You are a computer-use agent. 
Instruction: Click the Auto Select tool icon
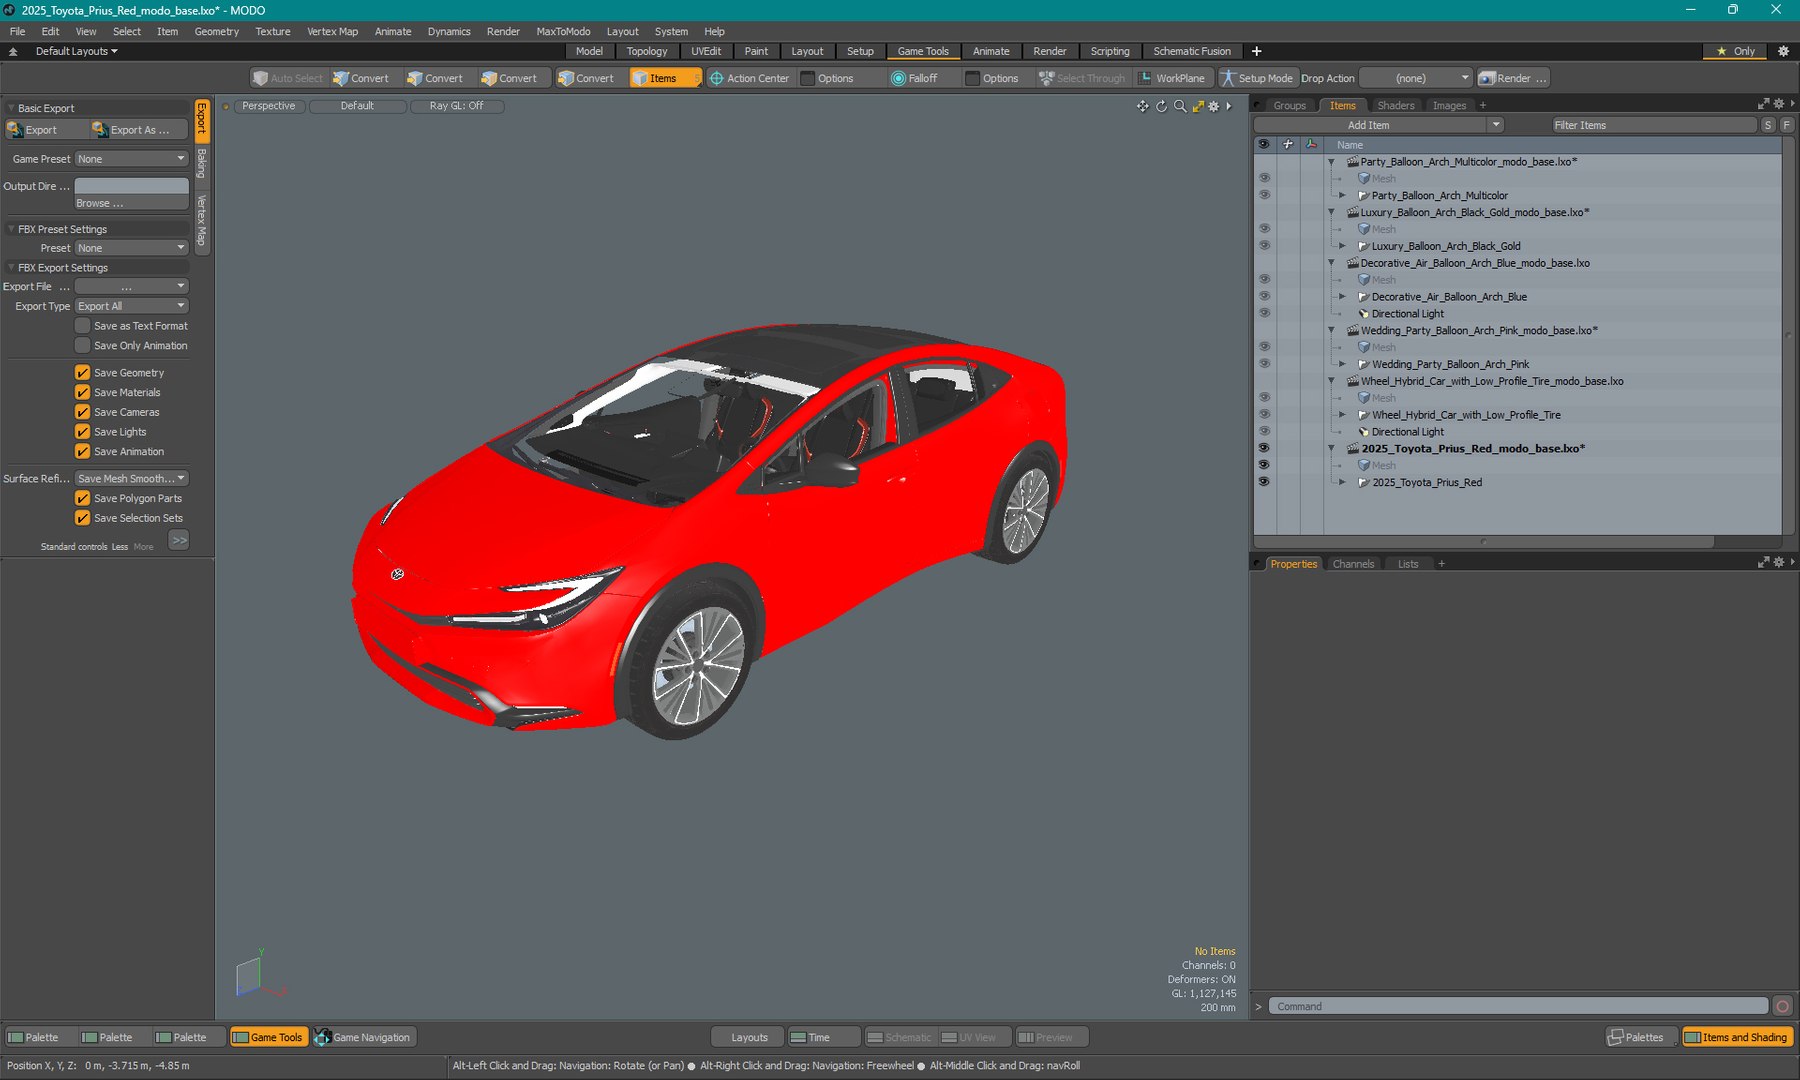click(x=261, y=78)
